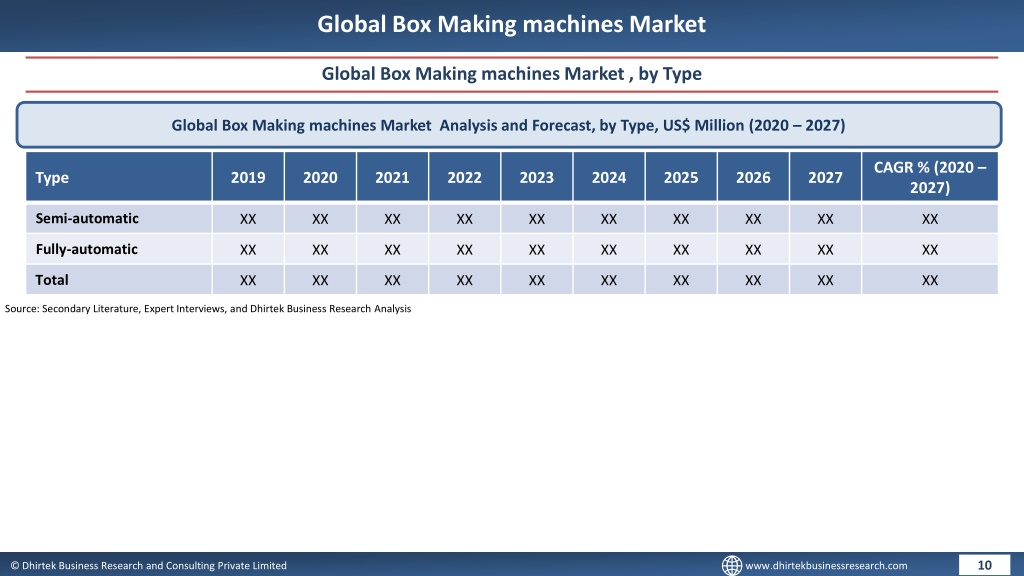Click the Analysis and Forecast banner box
Viewport: 1024px width, 576px height.
click(x=509, y=125)
